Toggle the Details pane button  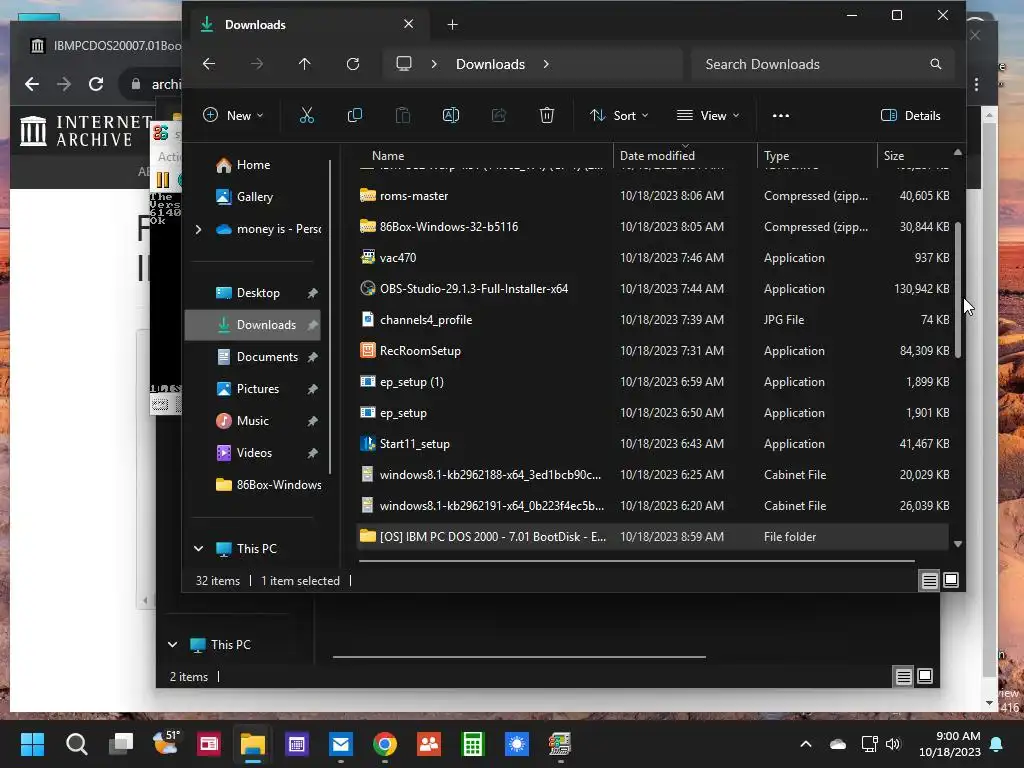point(910,116)
